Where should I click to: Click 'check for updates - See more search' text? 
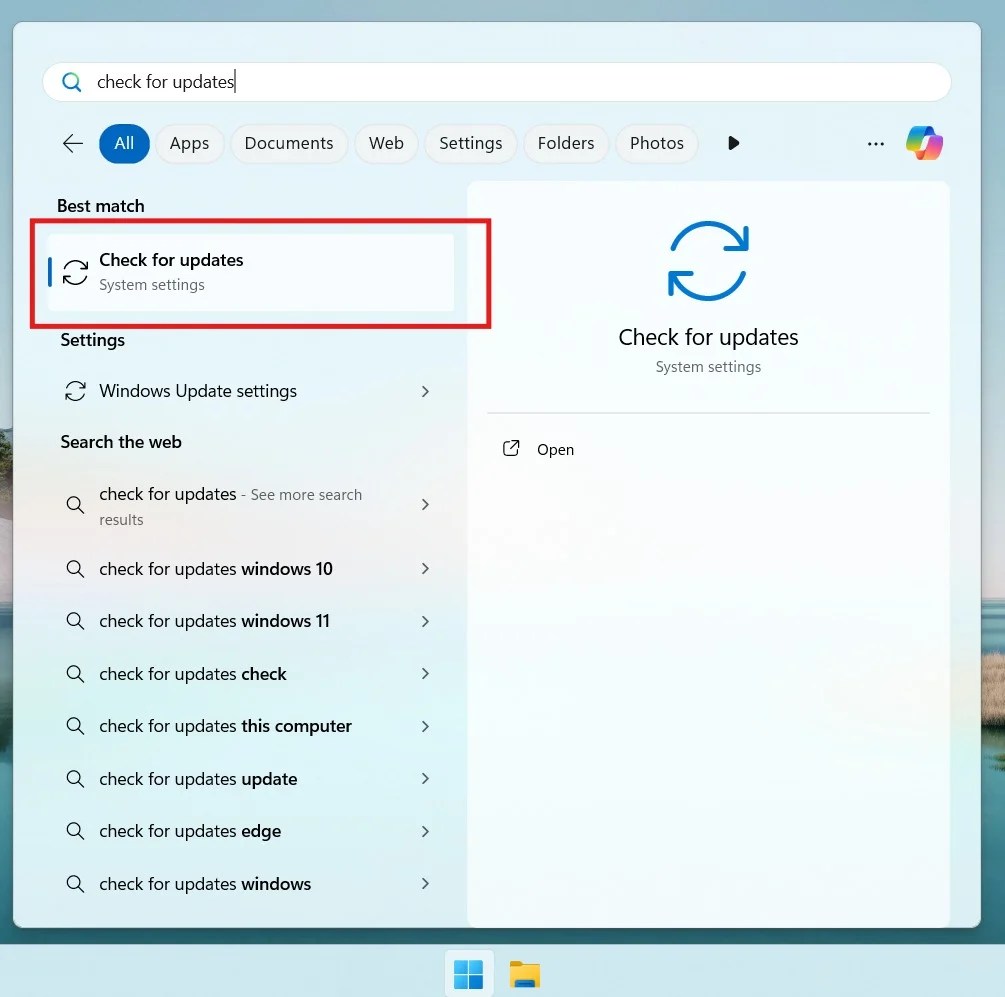(231, 495)
